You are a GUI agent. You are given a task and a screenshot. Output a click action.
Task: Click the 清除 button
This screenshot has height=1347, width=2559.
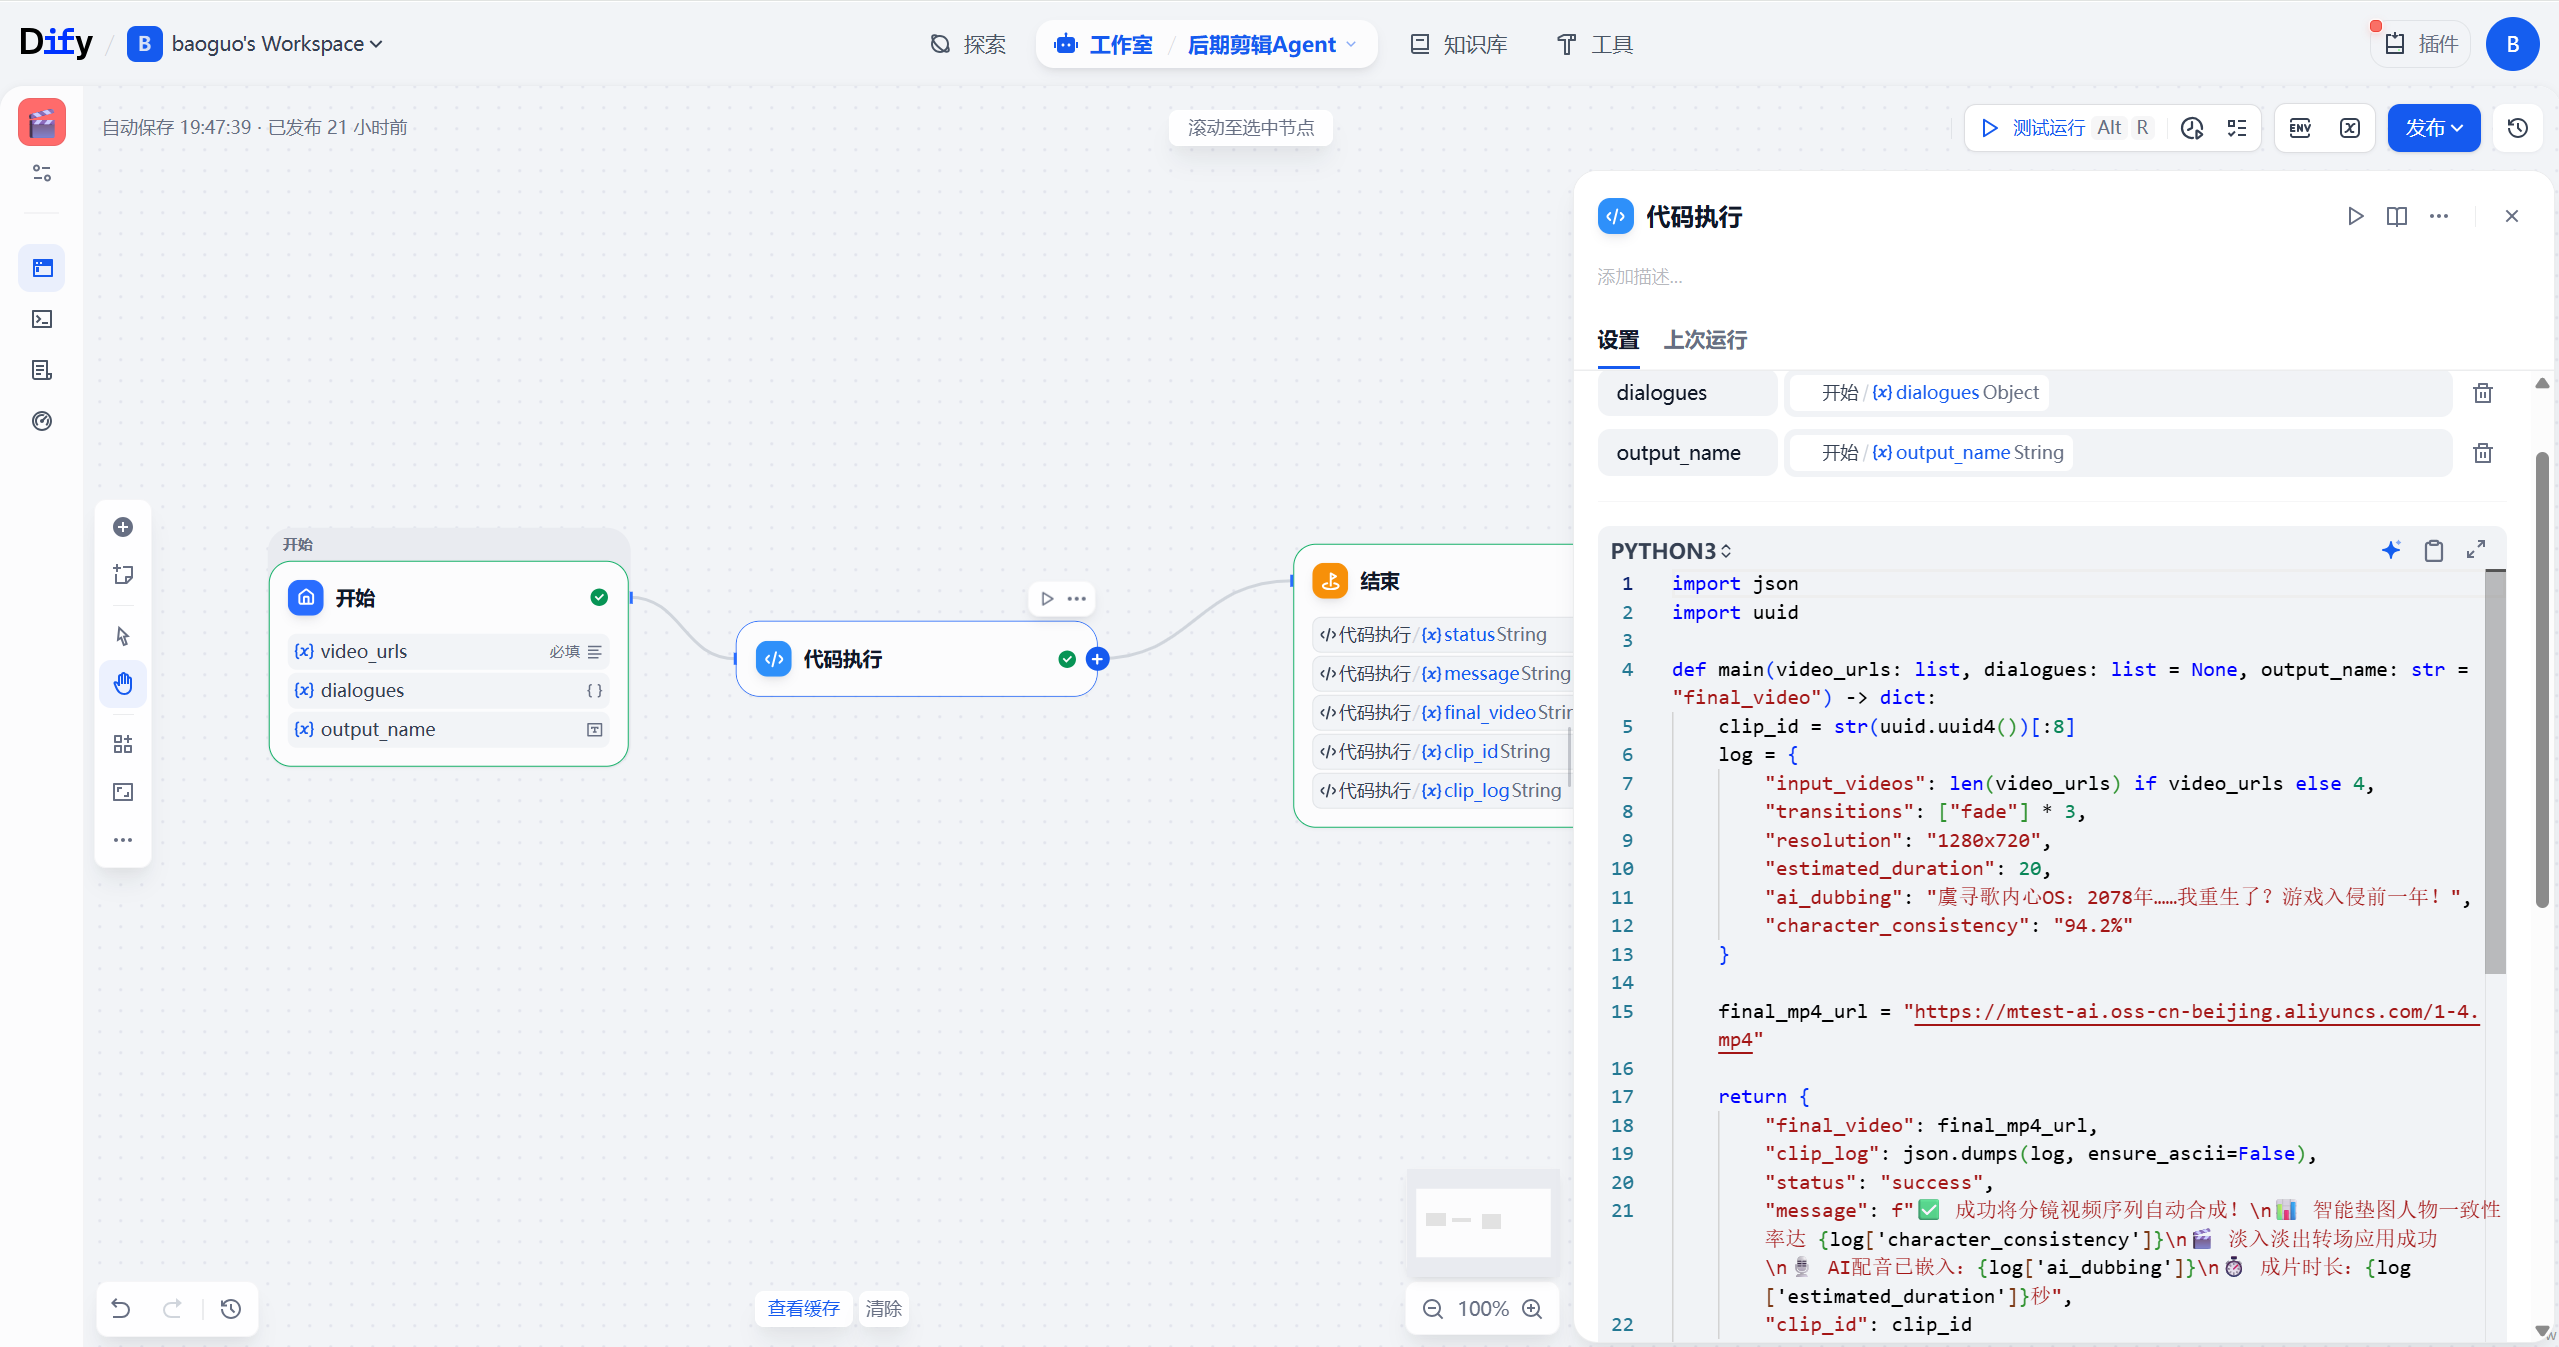tap(883, 1308)
